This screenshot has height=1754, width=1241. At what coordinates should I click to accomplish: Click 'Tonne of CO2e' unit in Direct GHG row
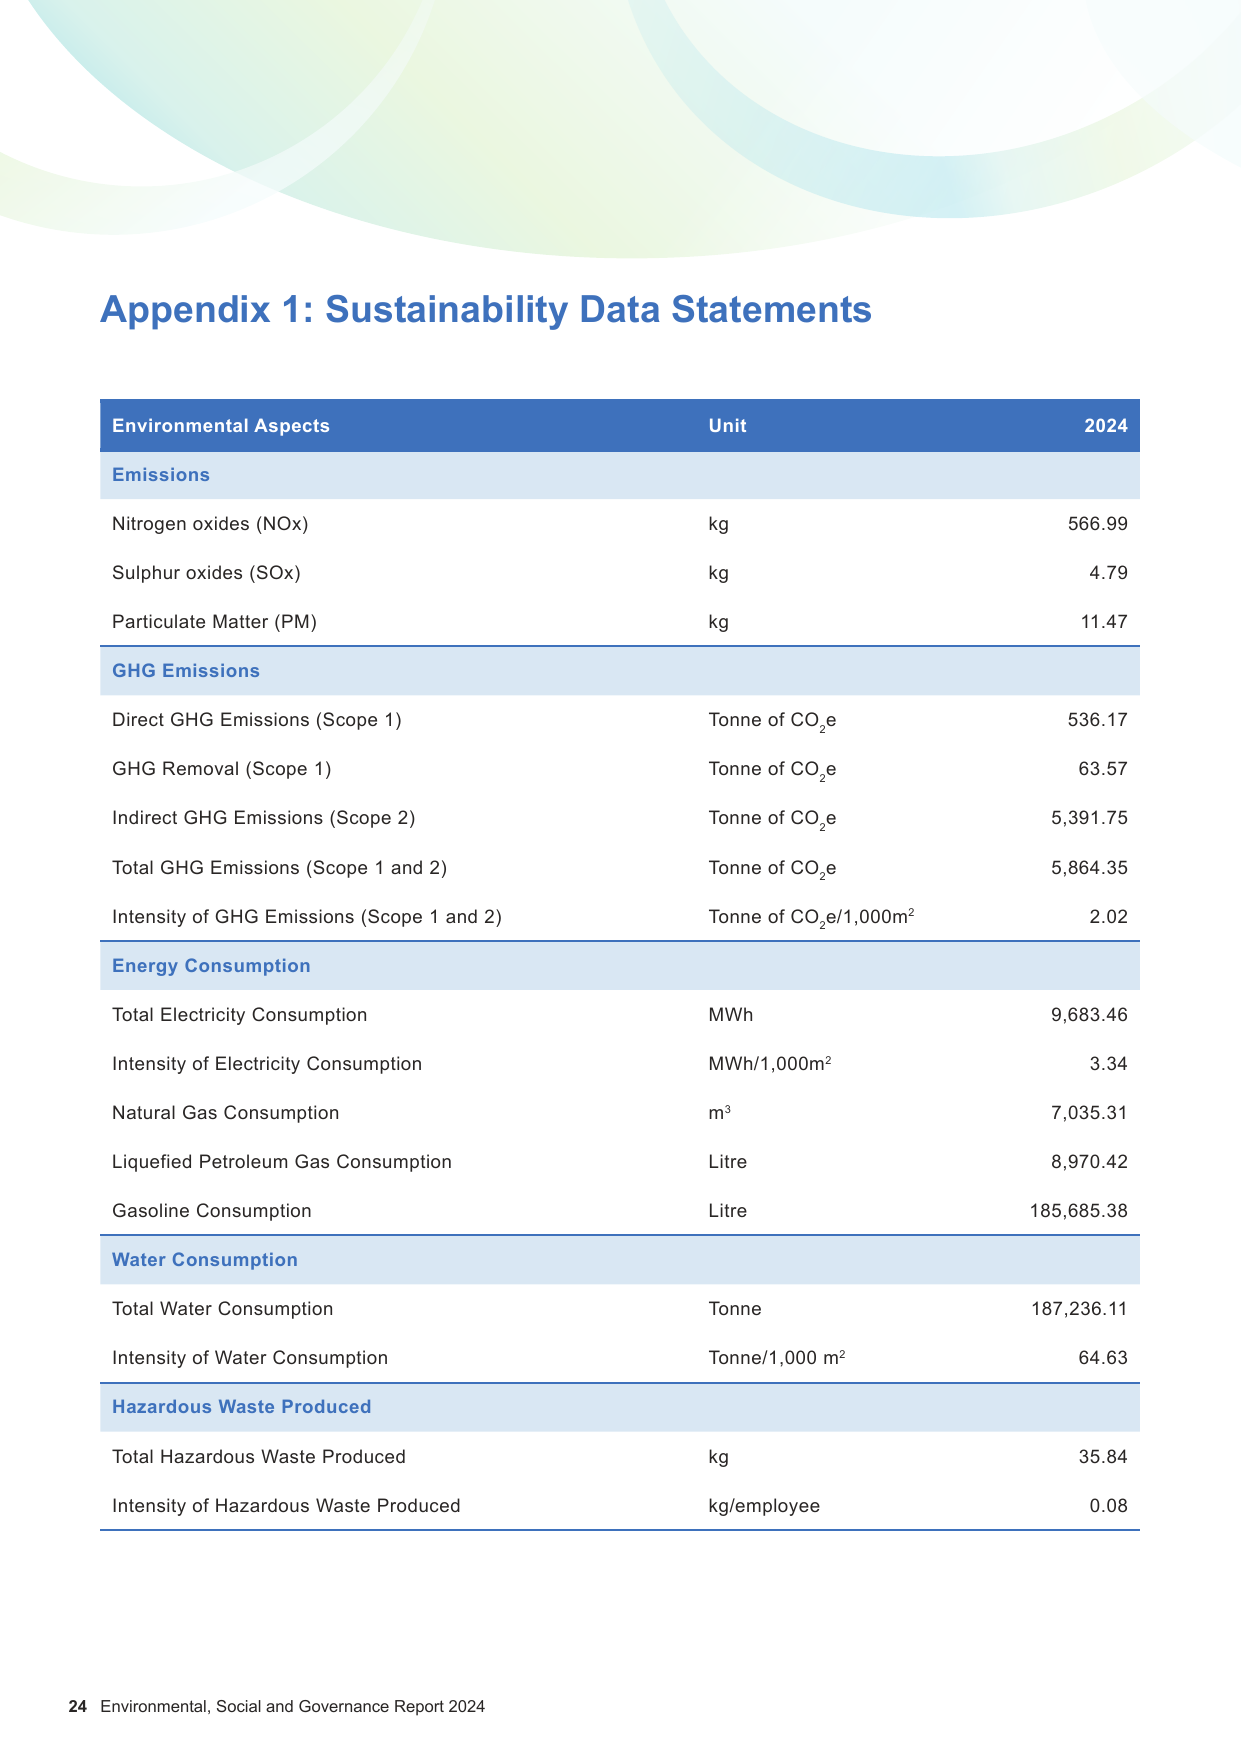pyautogui.click(x=772, y=721)
